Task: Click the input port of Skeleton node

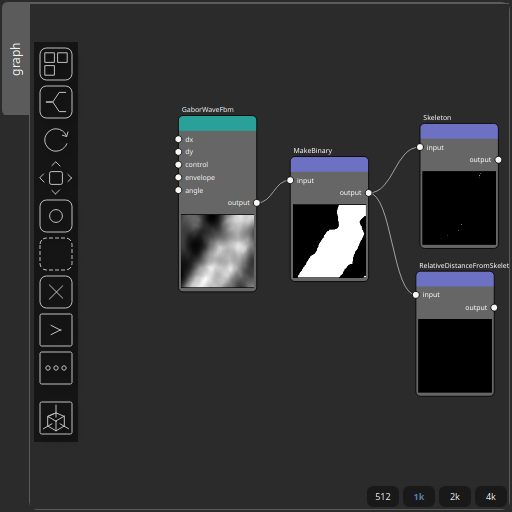Action: (x=420, y=147)
